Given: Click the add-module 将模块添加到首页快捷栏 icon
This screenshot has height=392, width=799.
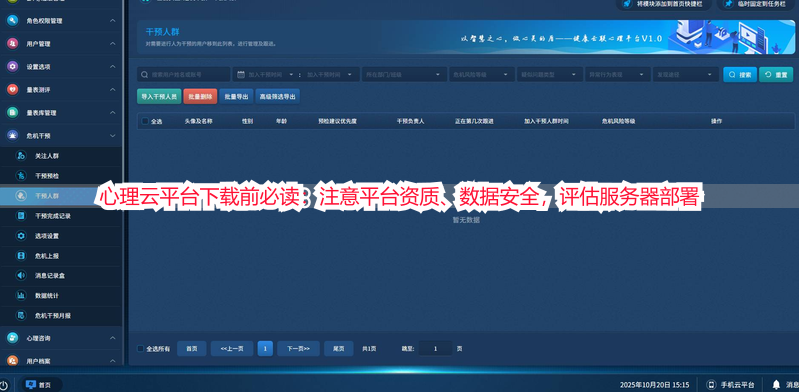Looking at the screenshot, I should point(627,4).
